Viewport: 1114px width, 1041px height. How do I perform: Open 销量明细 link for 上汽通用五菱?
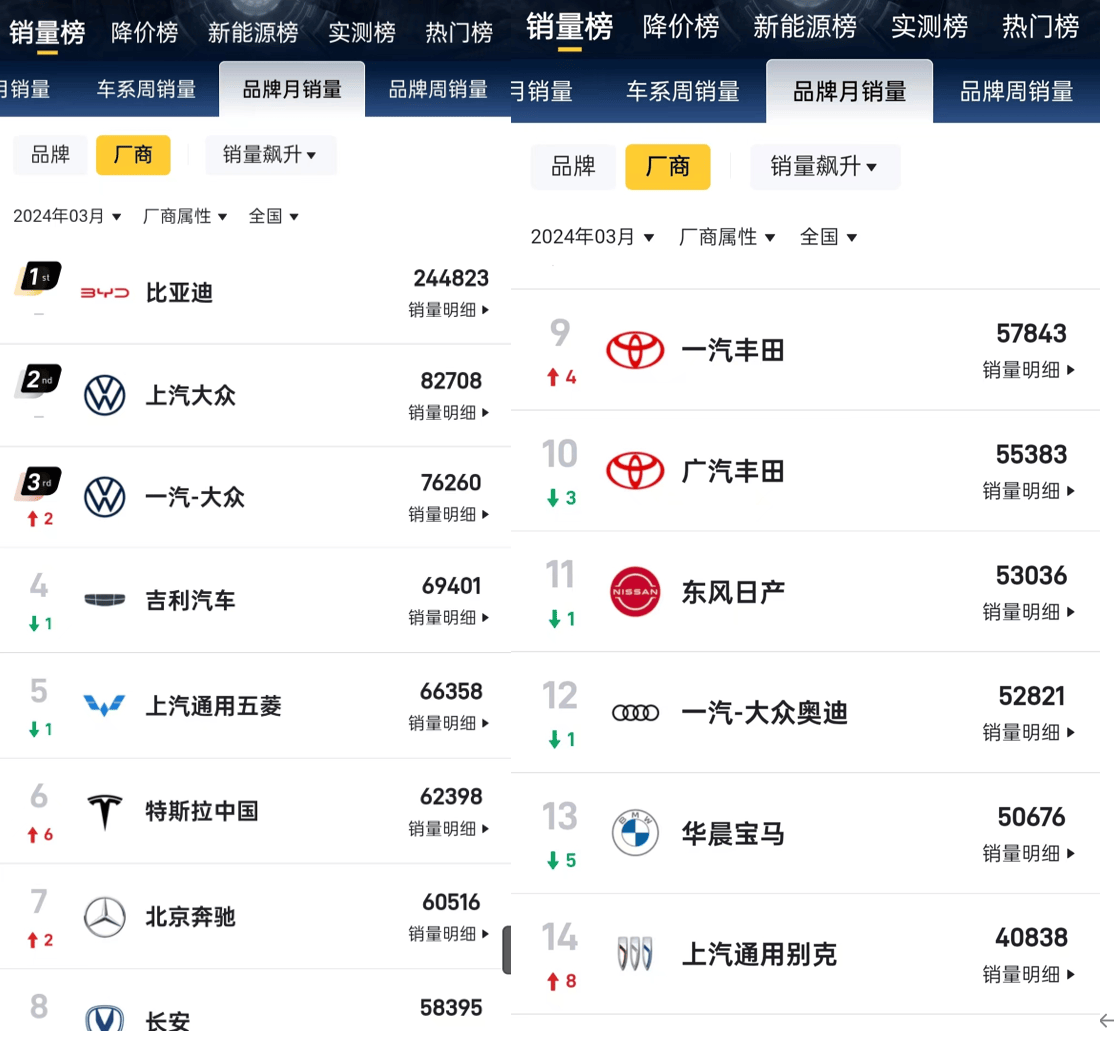coord(449,723)
